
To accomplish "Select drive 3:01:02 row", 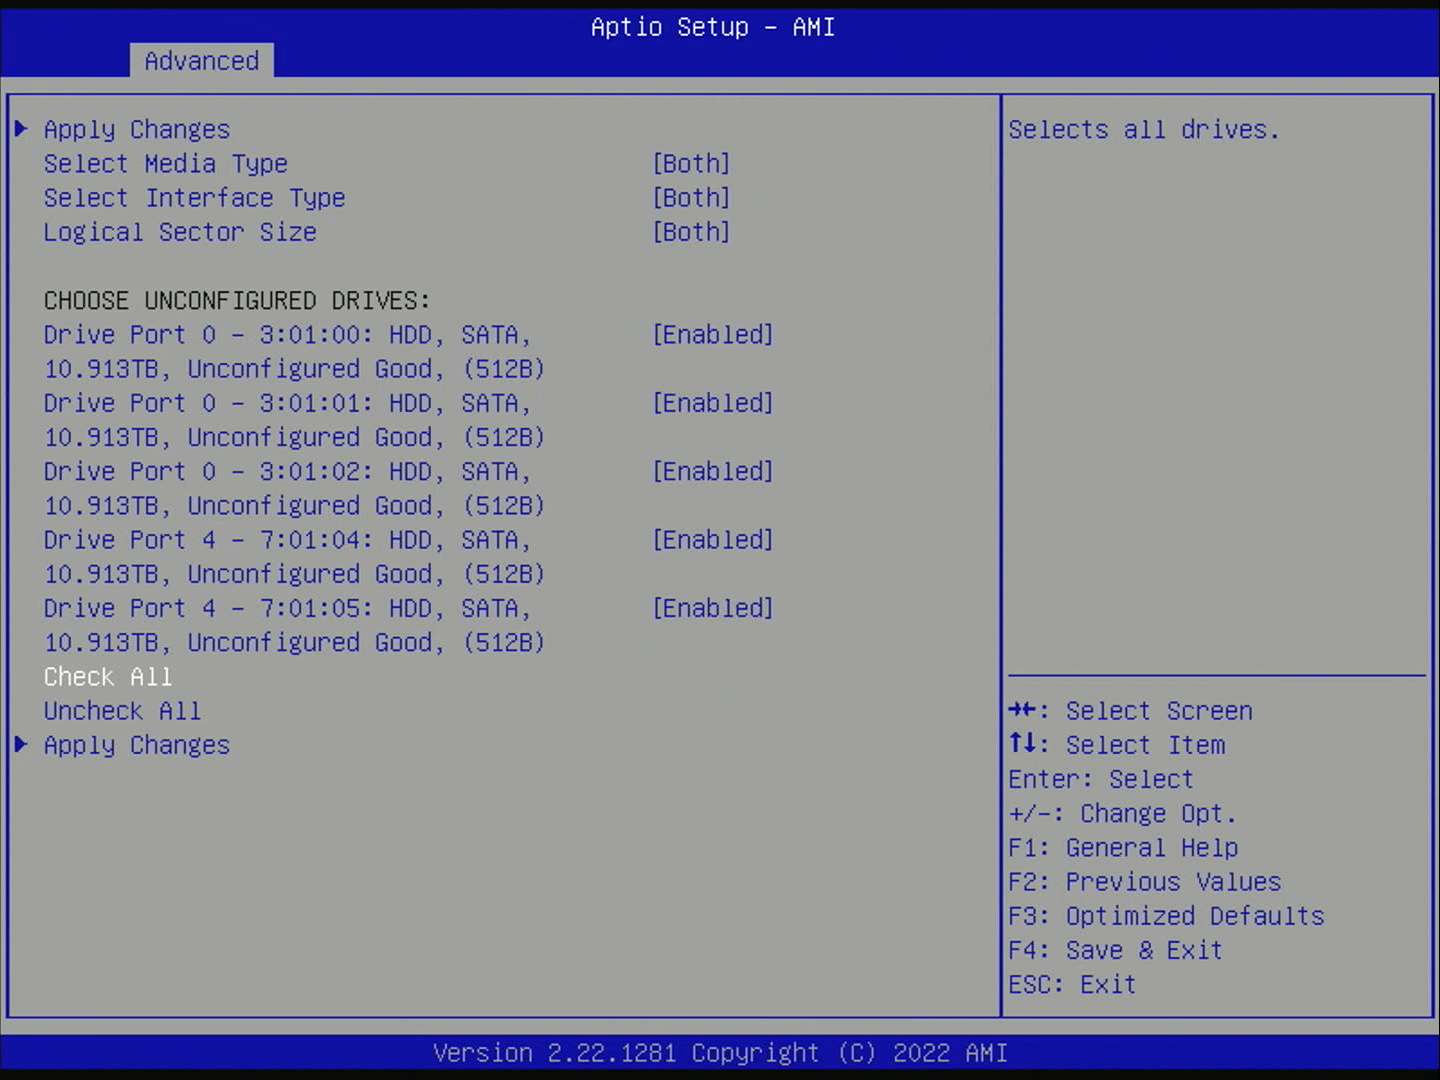I will [294, 489].
